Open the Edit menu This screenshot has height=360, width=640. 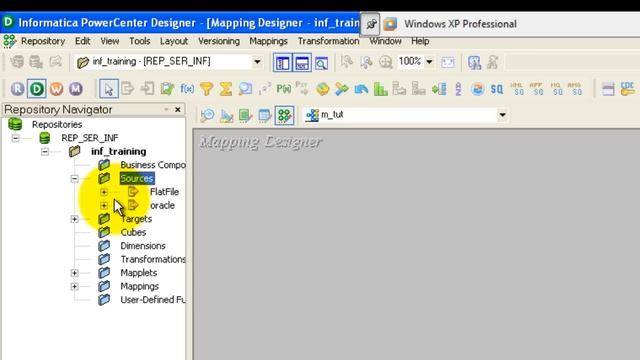pyautogui.click(x=82, y=41)
